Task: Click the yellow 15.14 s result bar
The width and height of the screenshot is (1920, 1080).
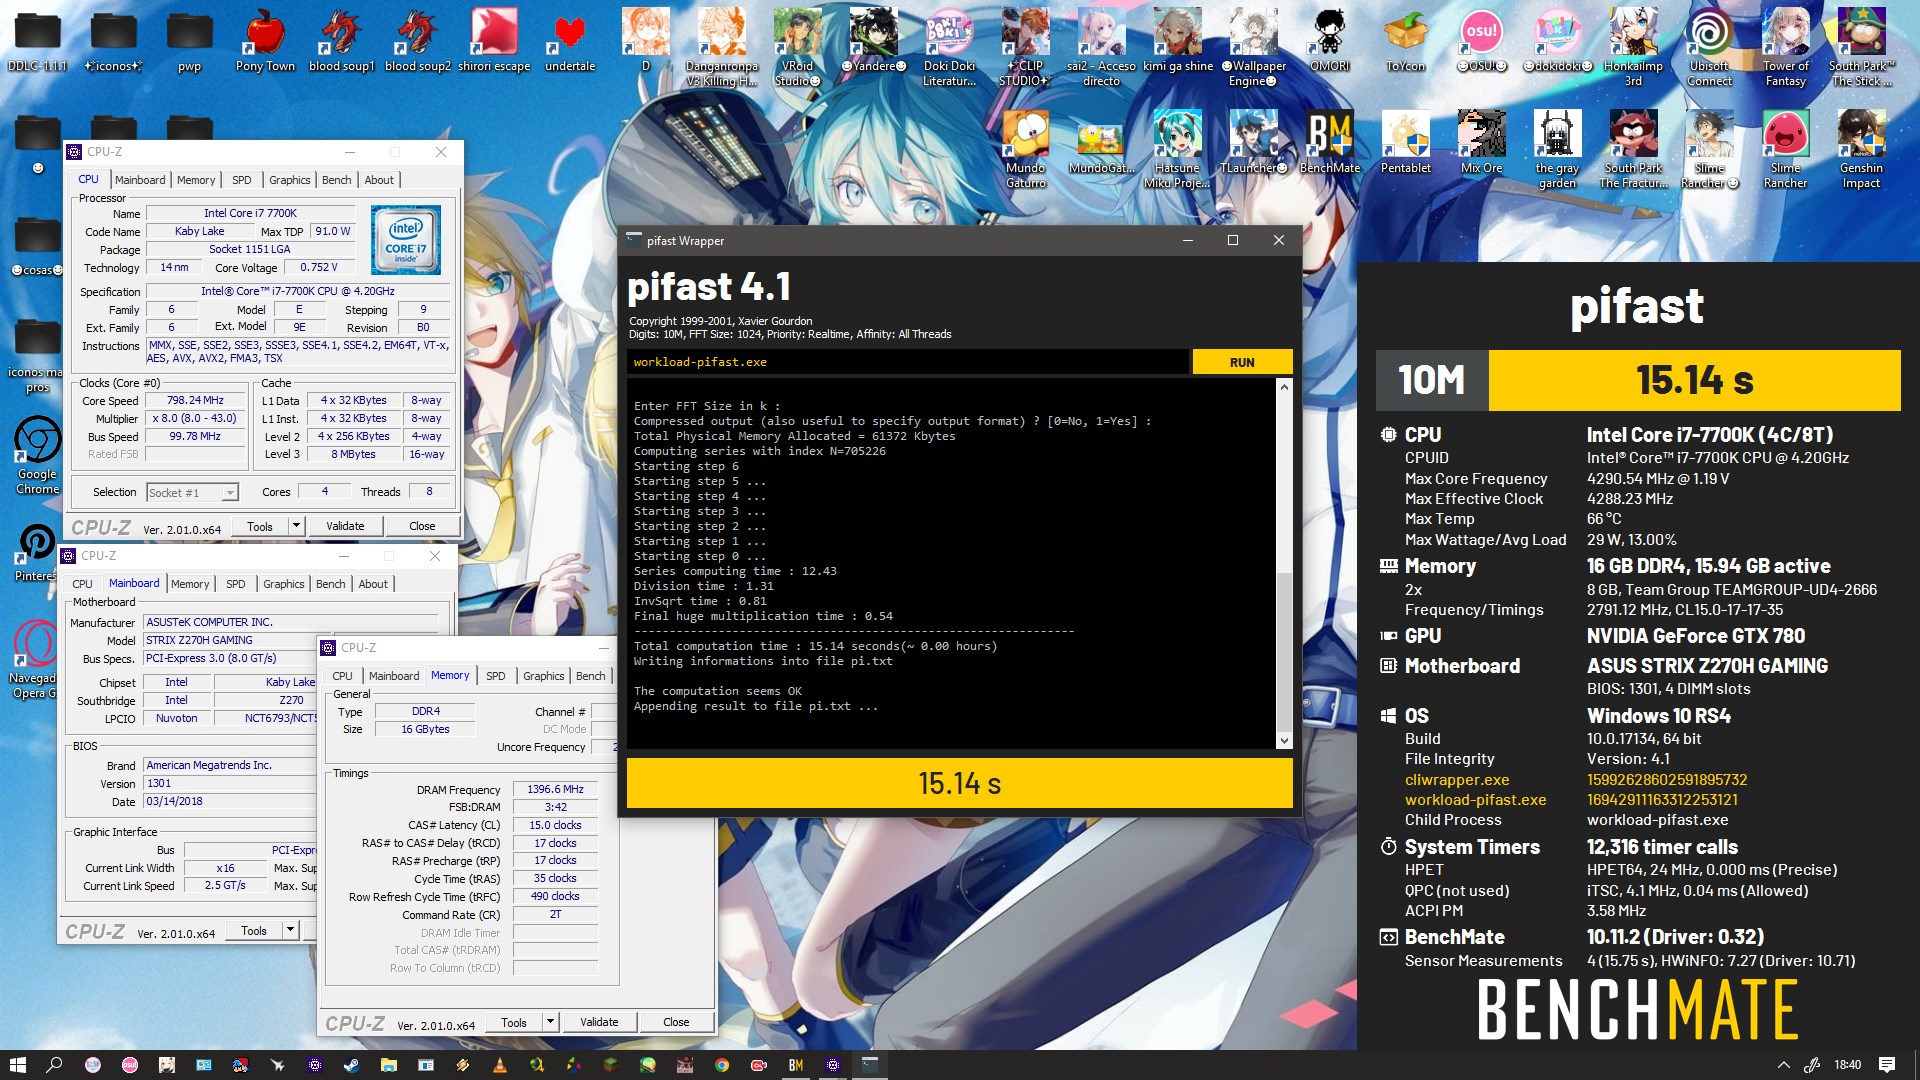Action: click(x=959, y=783)
